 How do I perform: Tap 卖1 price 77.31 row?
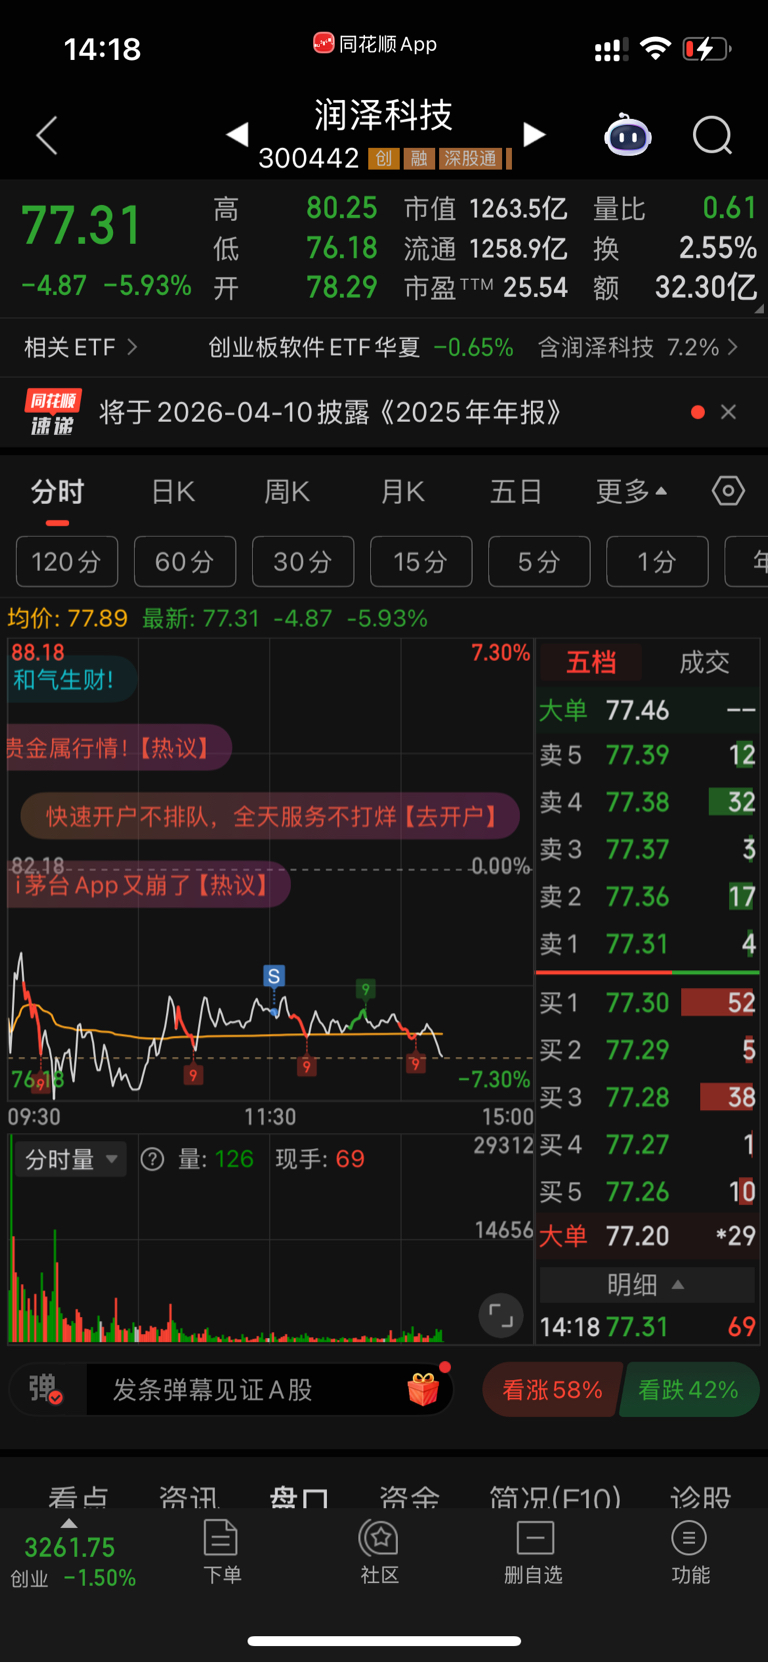coord(647,944)
